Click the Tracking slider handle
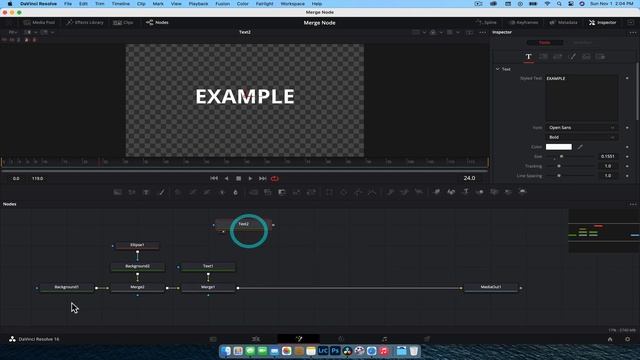This screenshot has height=360, width=640. tap(559, 166)
